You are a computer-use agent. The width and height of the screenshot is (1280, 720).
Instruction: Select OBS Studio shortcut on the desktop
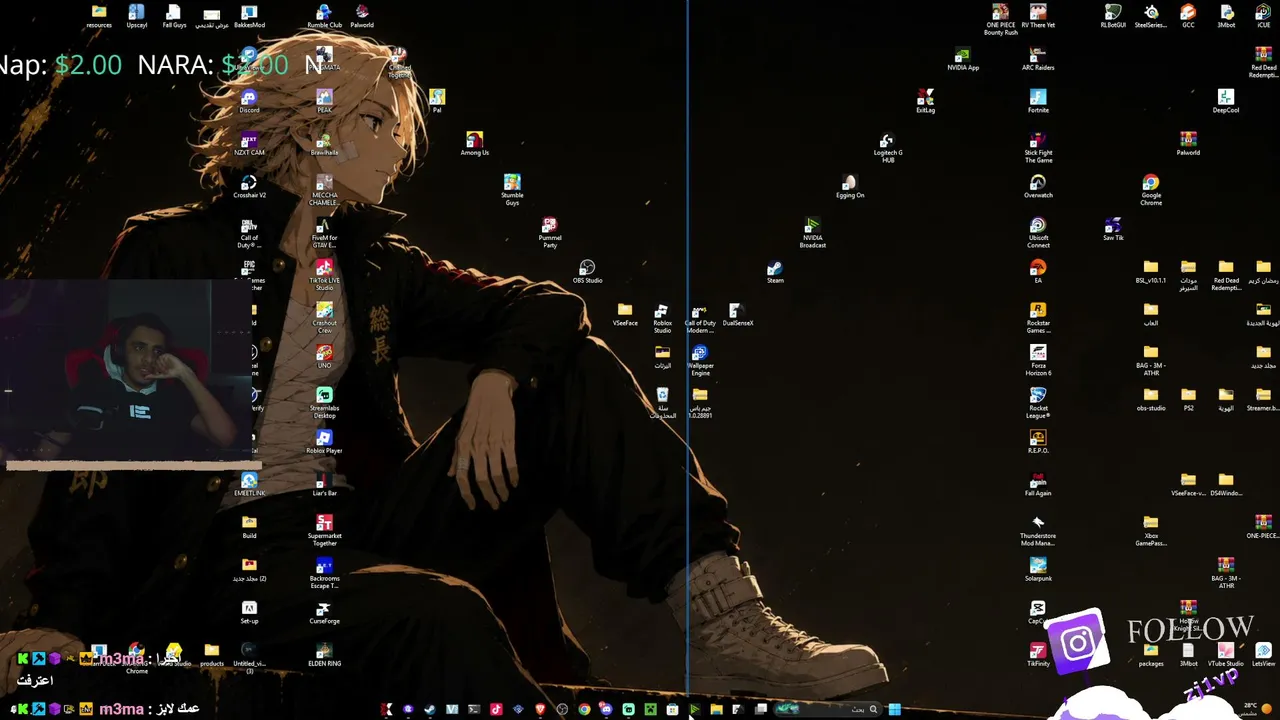(587, 271)
